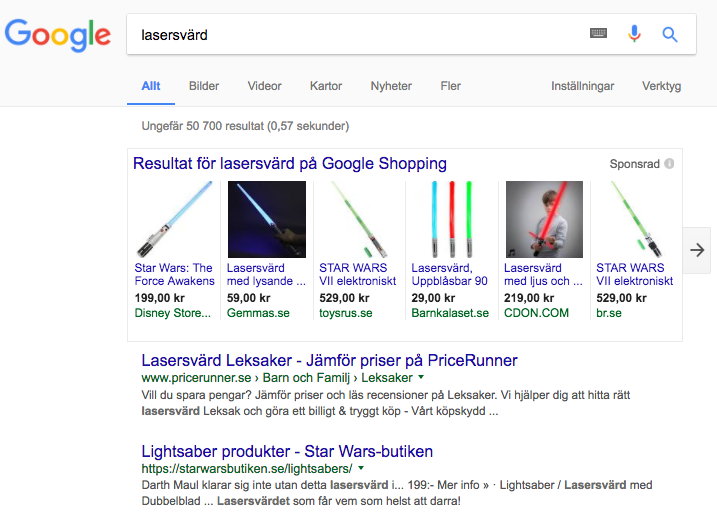Click the Sponsrad label
Viewport: 717px width, 523px height.
(x=634, y=164)
